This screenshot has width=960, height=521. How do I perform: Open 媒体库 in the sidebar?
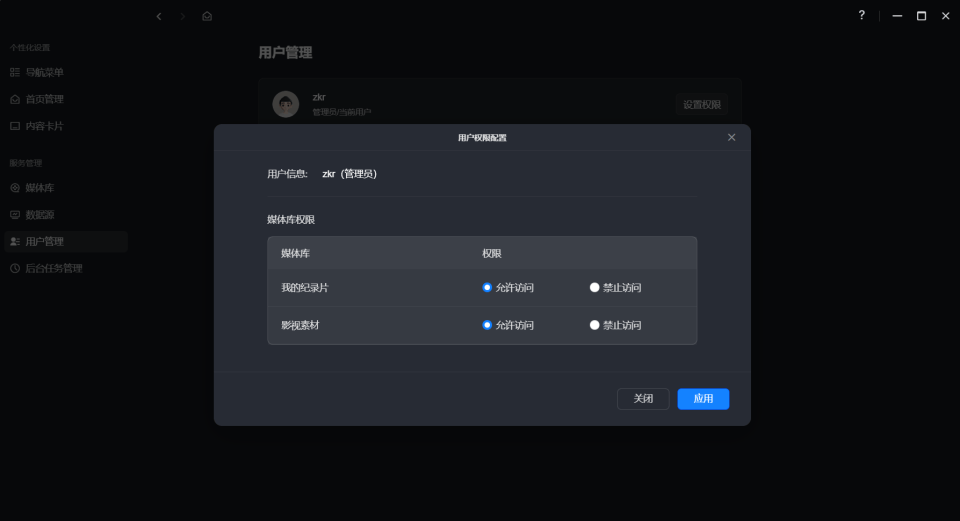tap(66, 188)
